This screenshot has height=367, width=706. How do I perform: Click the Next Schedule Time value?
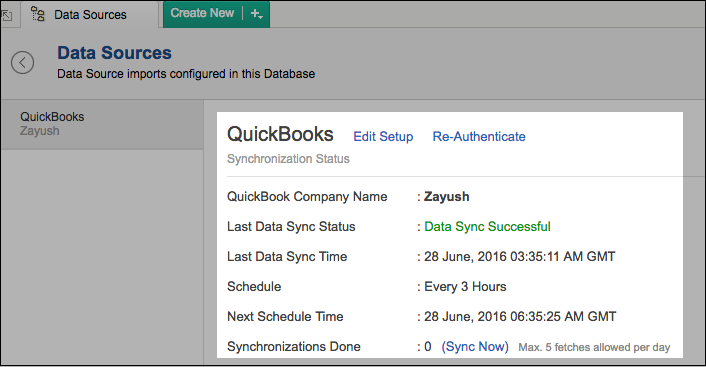[x=520, y=317]
